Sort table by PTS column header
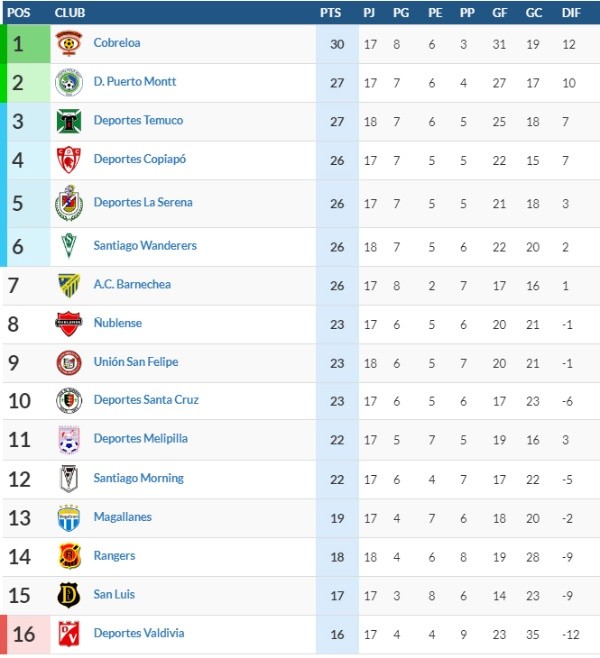 (x=330, y=13)
